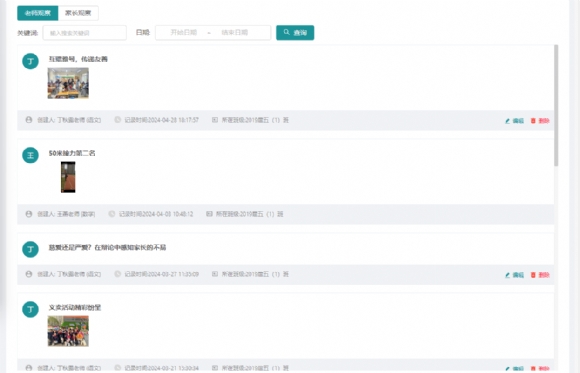Open the group photo thumbnail under 义卖活动
Screen dimensions: 580x373
tap(68, 331)
